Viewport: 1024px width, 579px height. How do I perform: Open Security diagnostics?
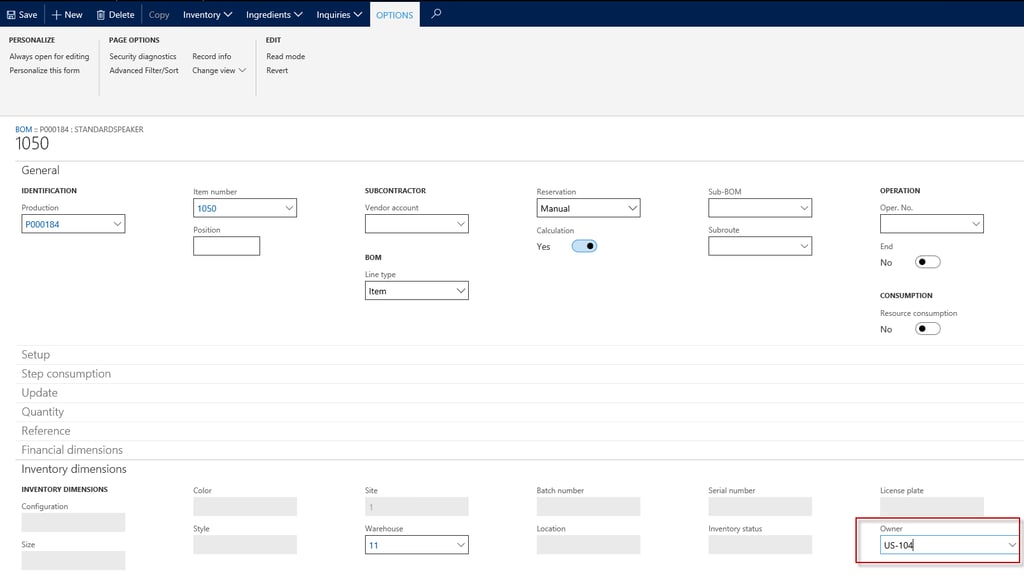(142, 56)
